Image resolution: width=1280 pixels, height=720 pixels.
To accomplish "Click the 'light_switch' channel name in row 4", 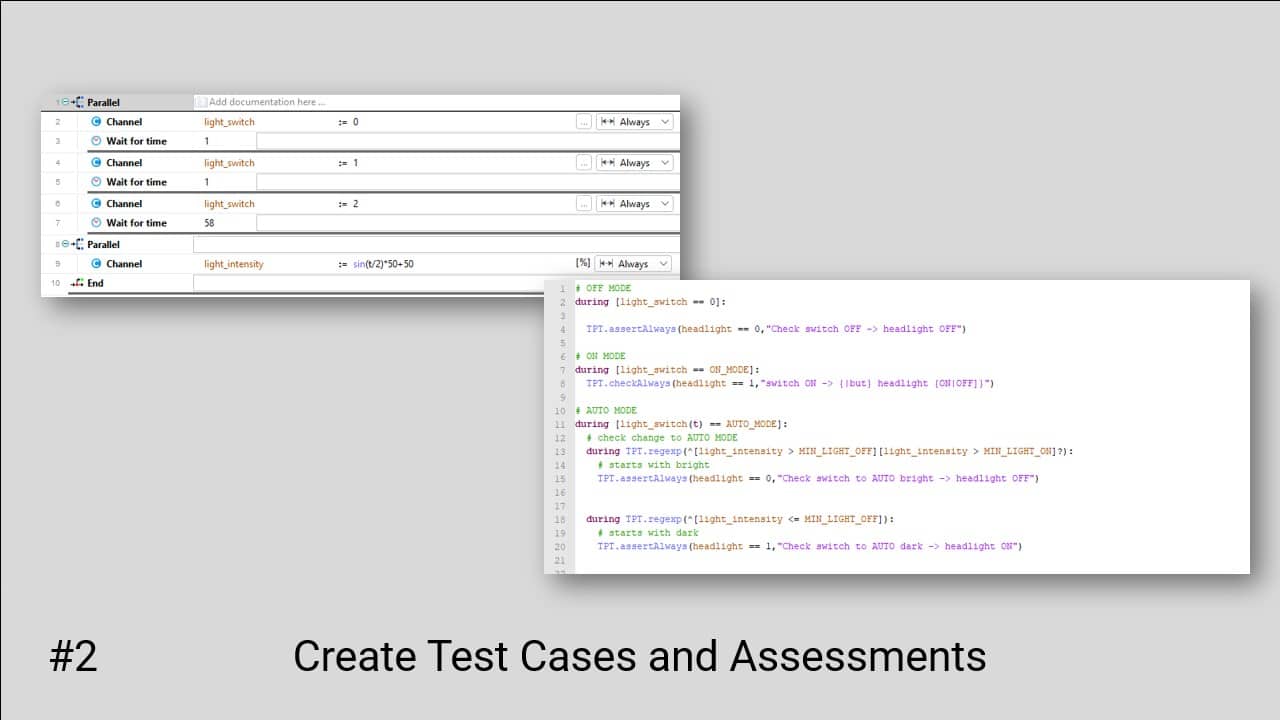I will click(x=229, y=163).
